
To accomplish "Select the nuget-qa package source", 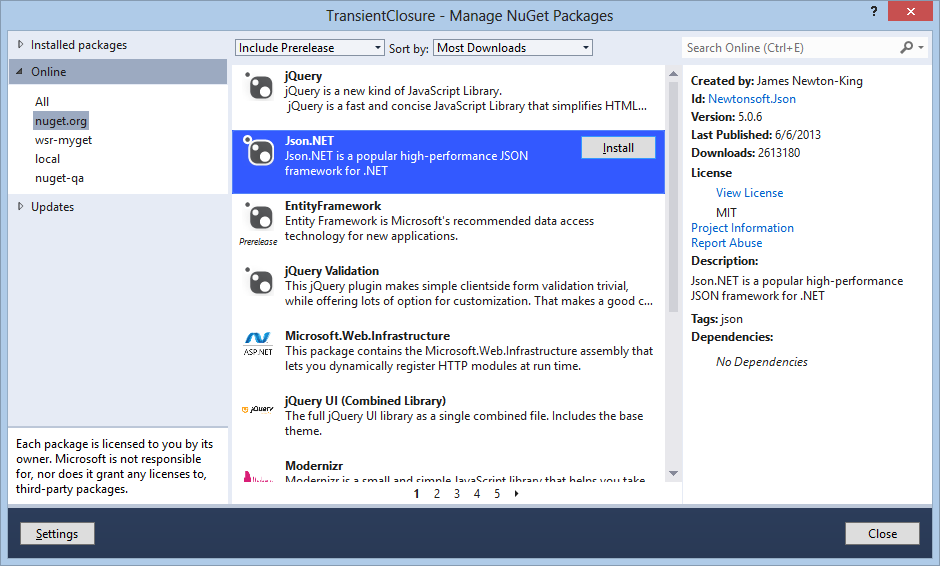I will click(57, 178).
